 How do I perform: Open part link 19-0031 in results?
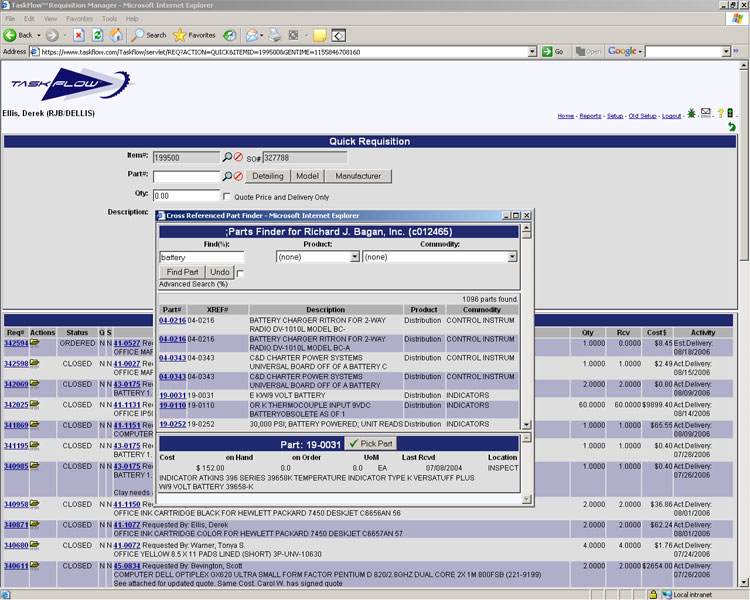pyautogui.click(x=172, y=395)
